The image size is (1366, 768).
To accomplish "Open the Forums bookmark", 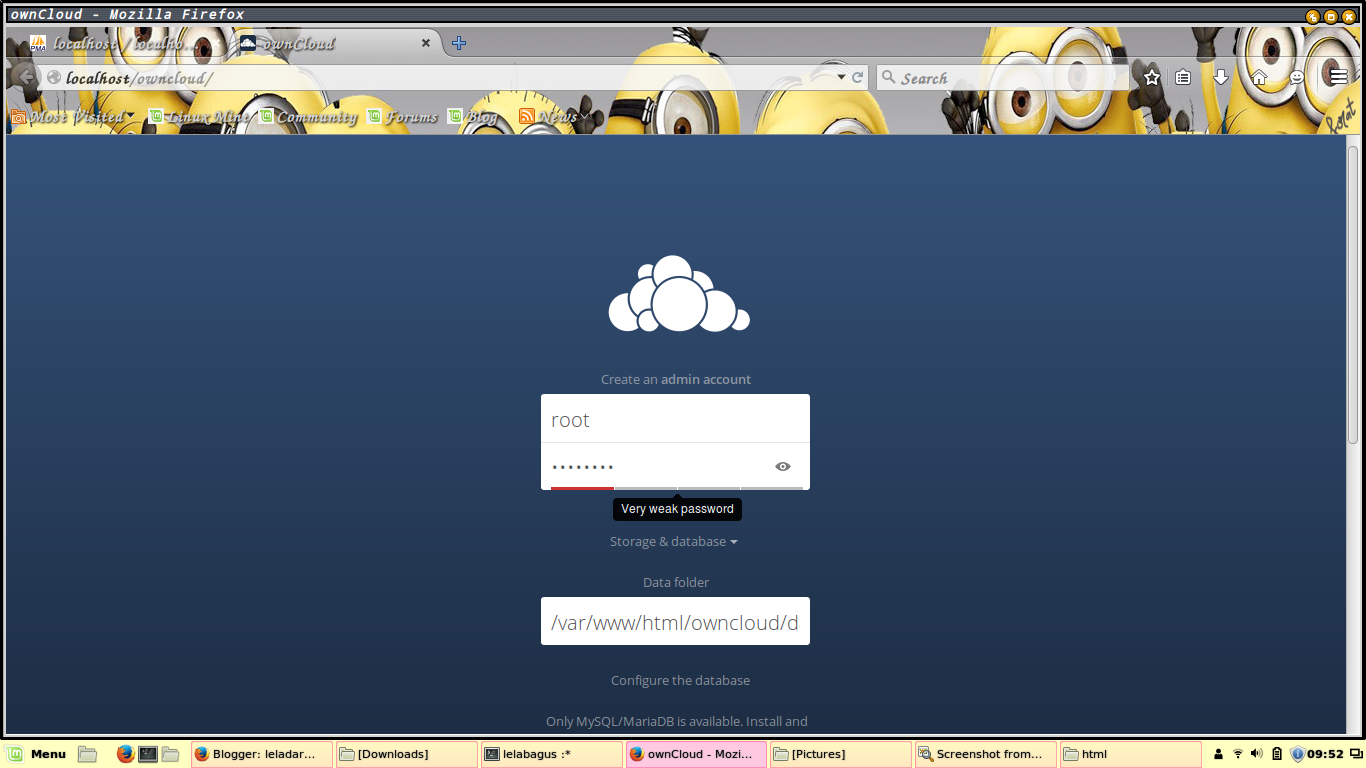I will 403,117.
